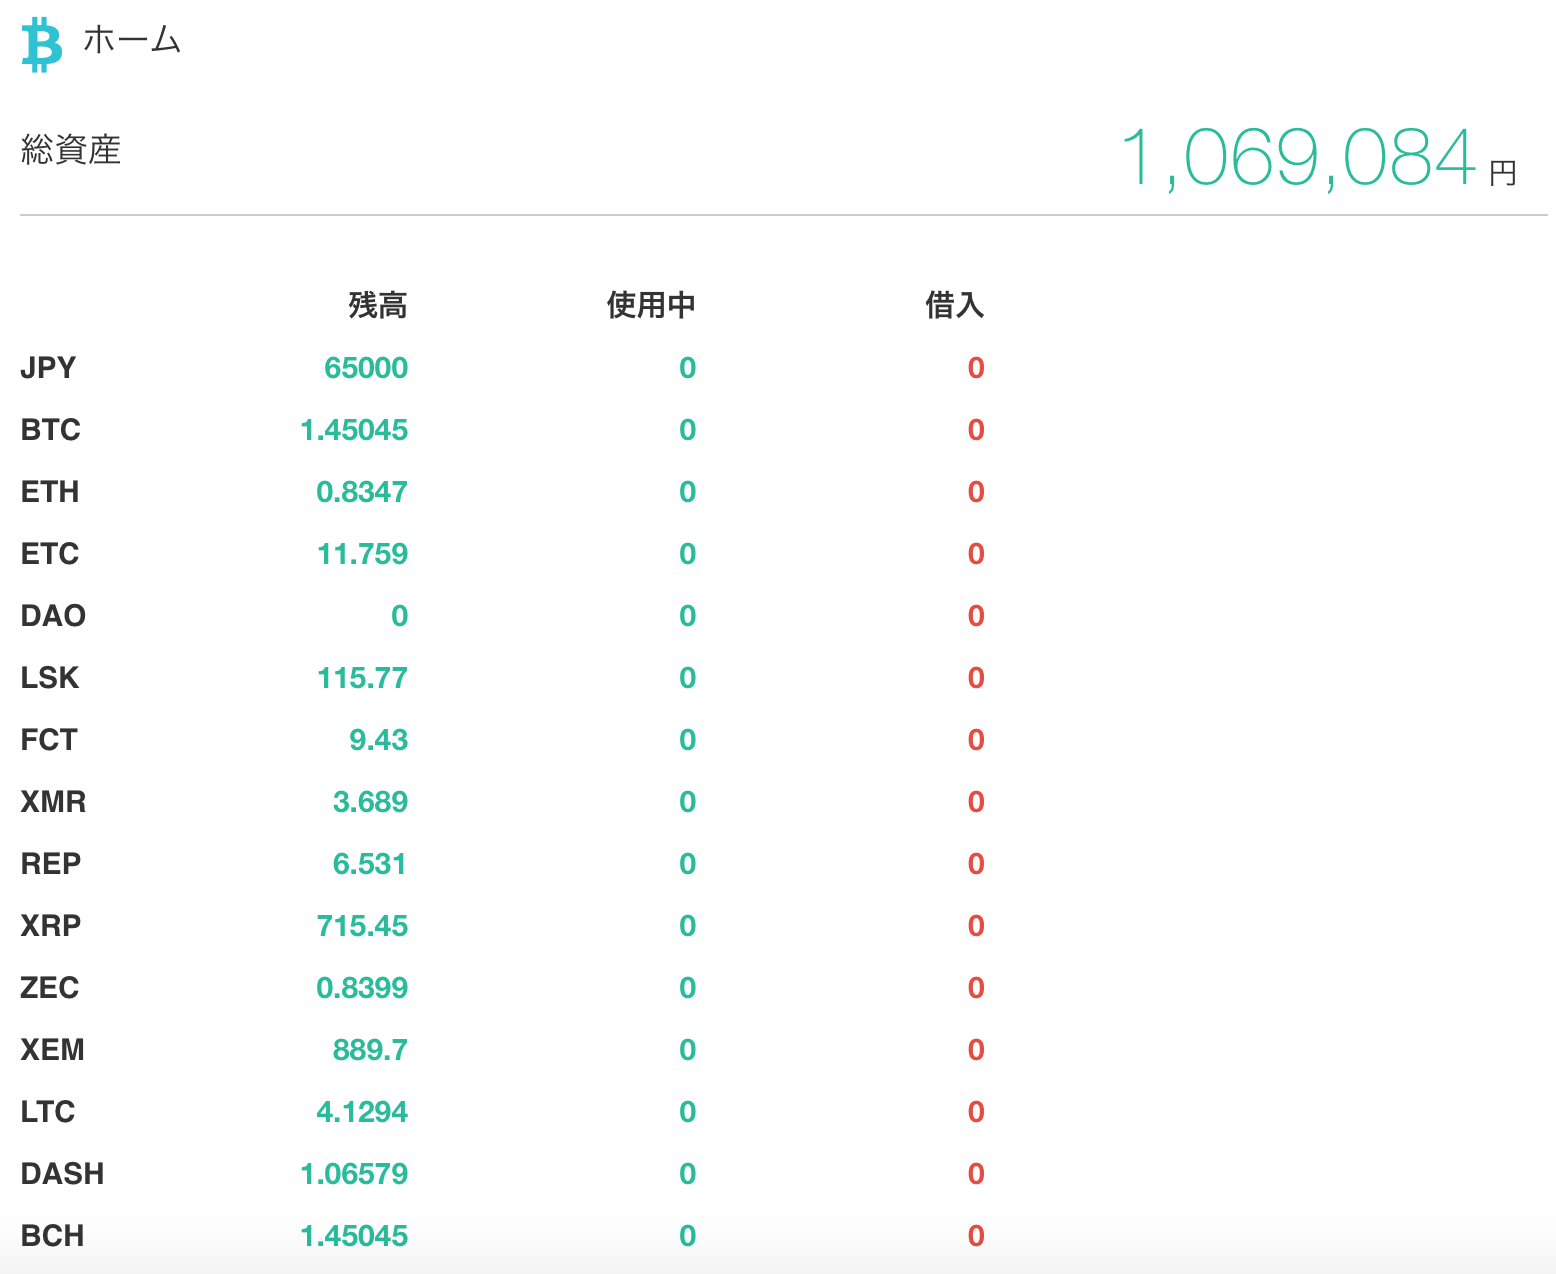This screenshot has height=1274, width=1556.
Task: Click the 残高 column header
Action: pos(378,305)
